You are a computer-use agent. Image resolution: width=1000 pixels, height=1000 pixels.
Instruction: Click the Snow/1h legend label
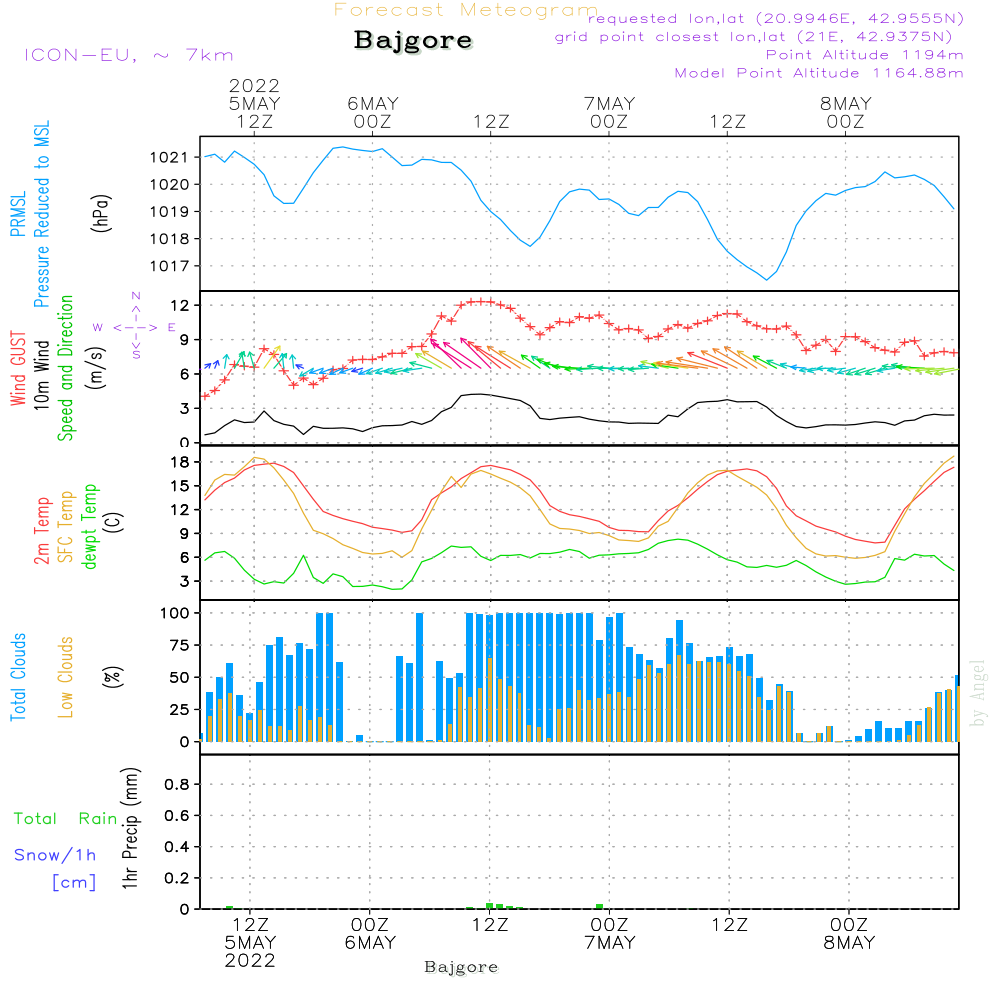click(x=55, y=855)
